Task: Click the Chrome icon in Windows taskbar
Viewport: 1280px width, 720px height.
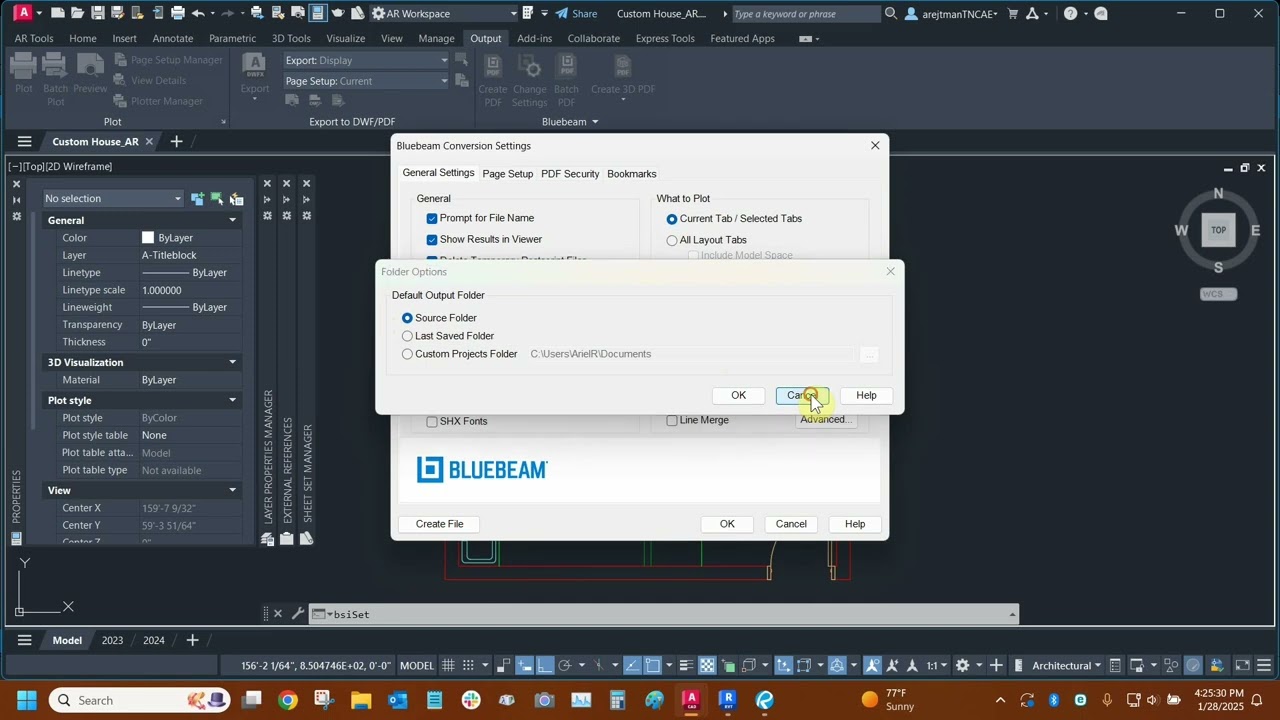Action: pos(288,700)
